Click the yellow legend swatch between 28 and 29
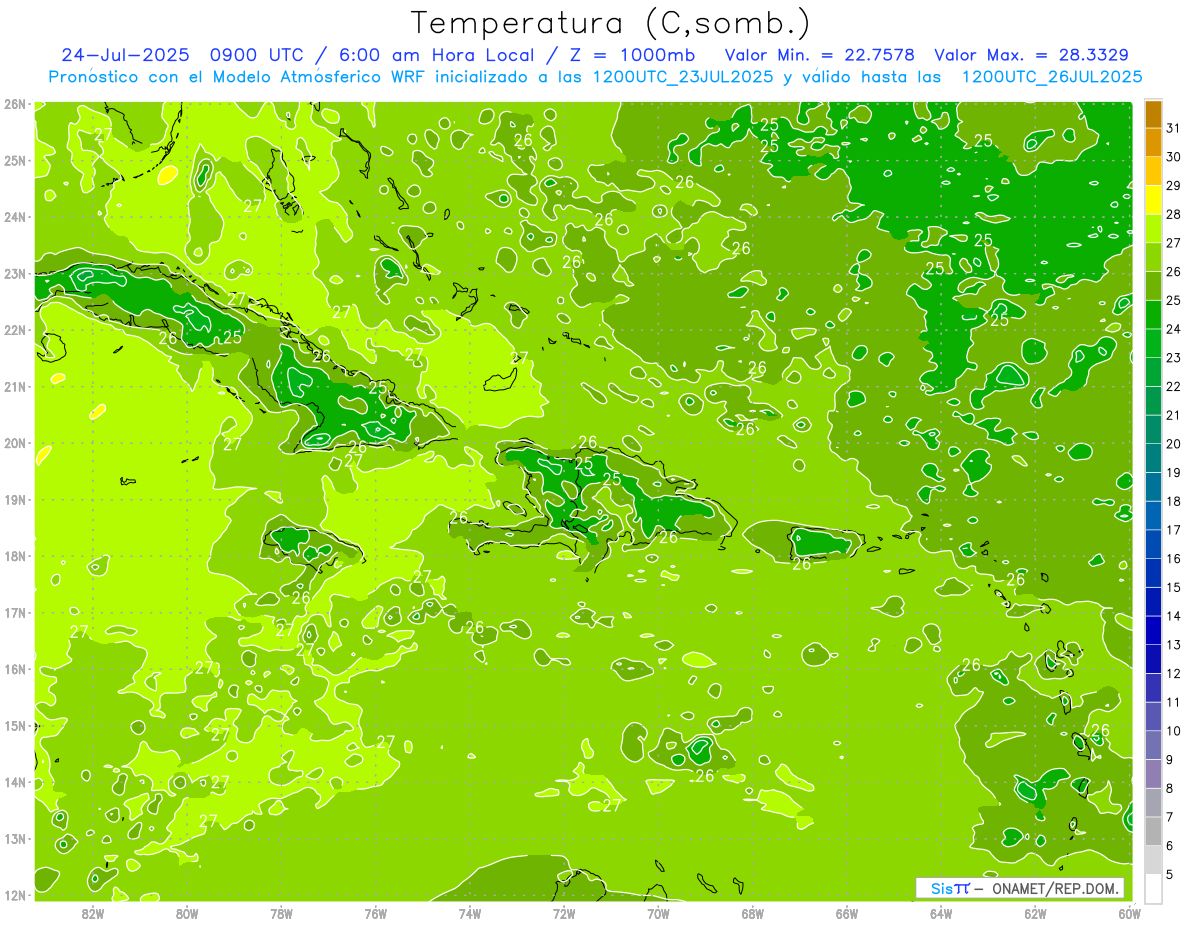The image size is (1200, 927). pyautogui.click(x=1153, y=201)
